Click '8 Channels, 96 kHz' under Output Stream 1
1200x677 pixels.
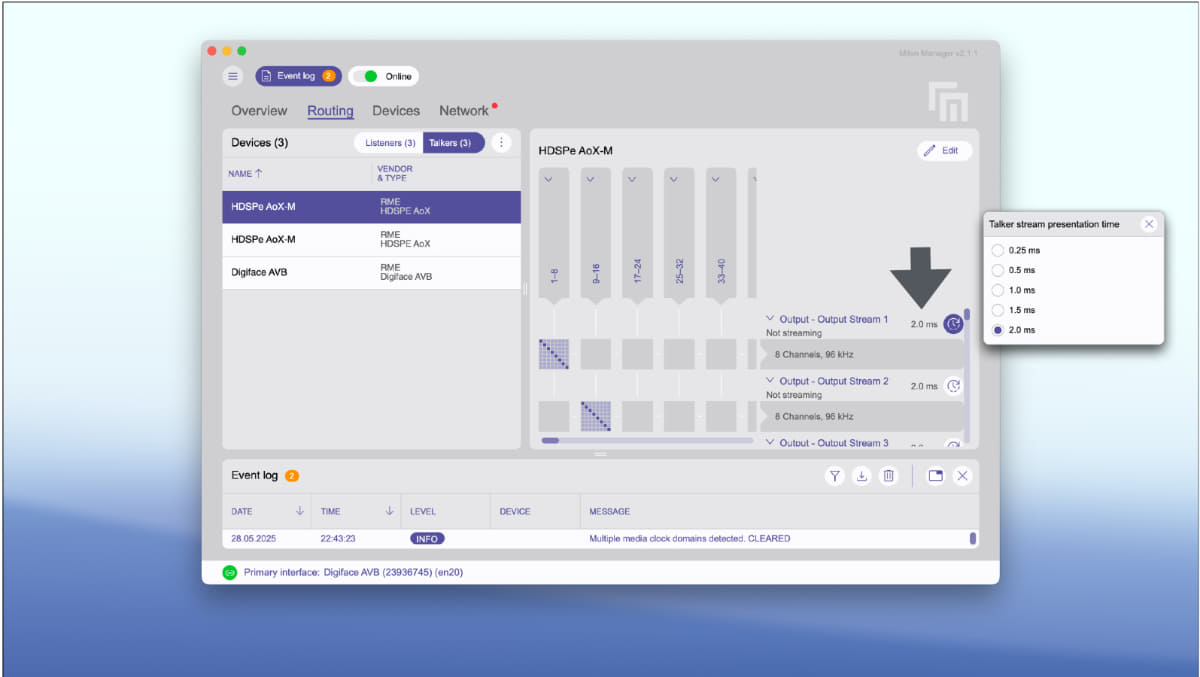click(814, 355)
